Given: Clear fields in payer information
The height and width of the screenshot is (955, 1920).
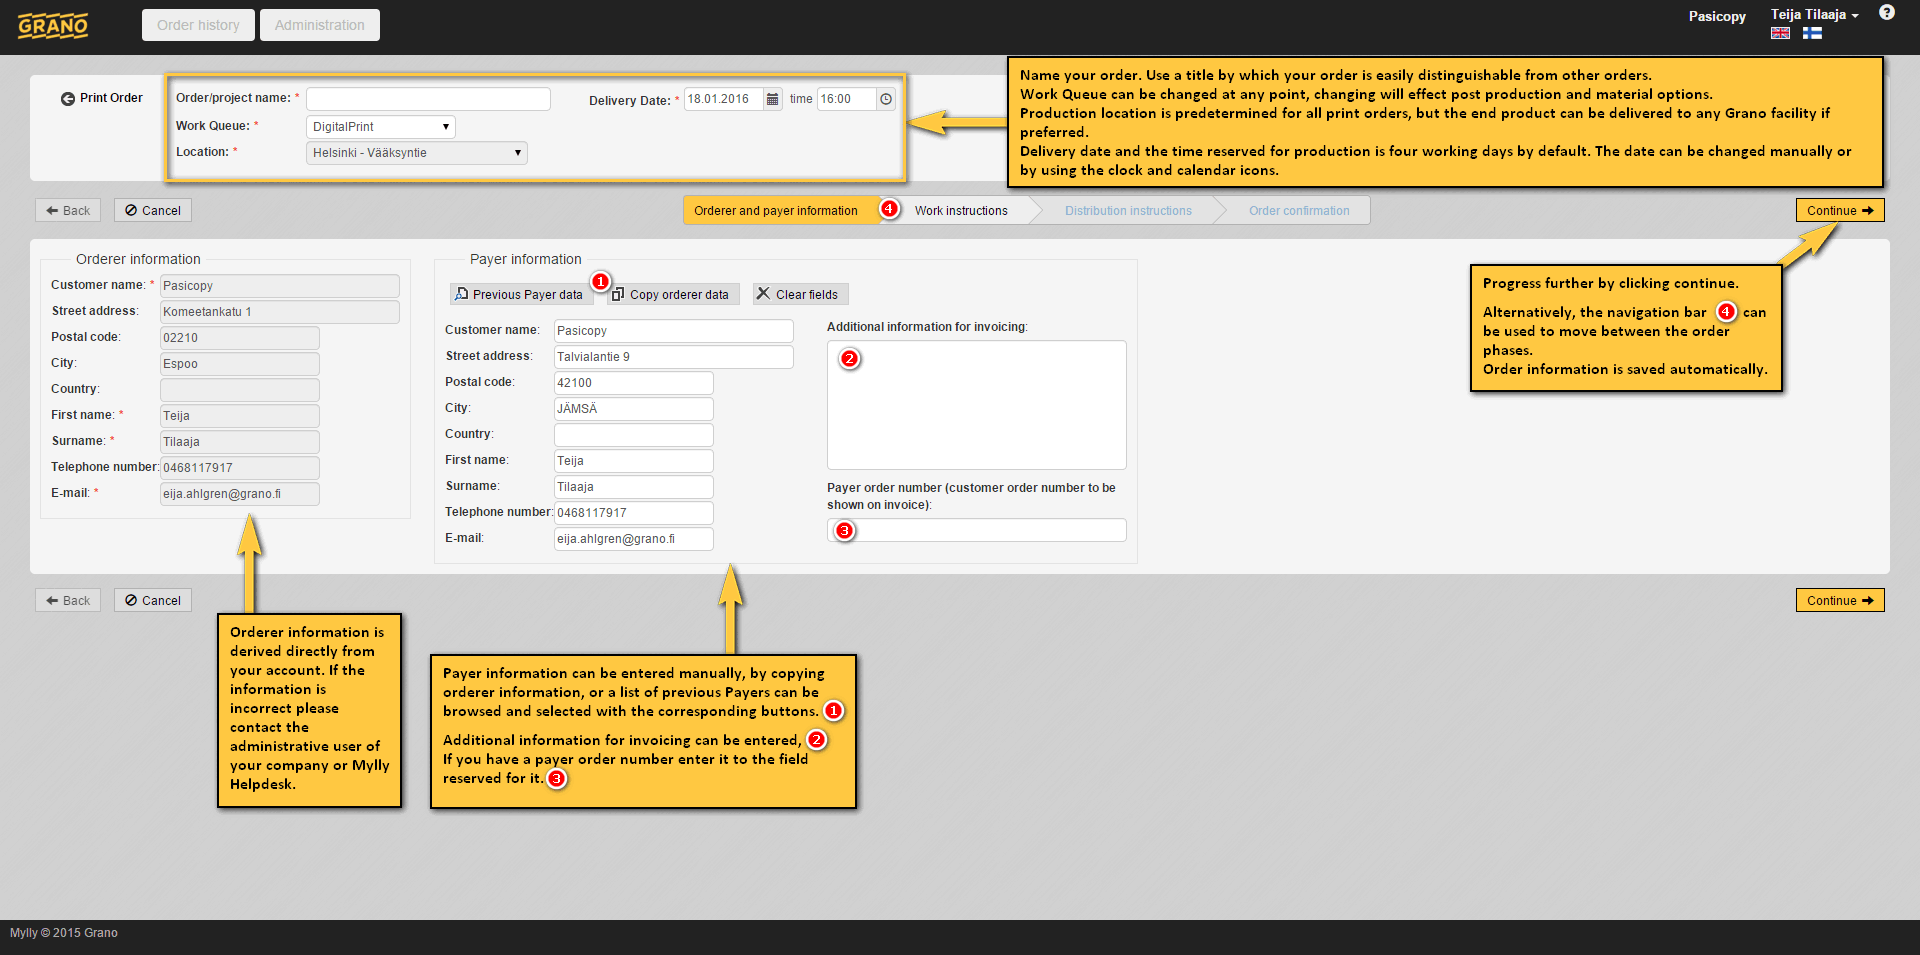Looking at the screenshot, I should (x=798, y=294).
